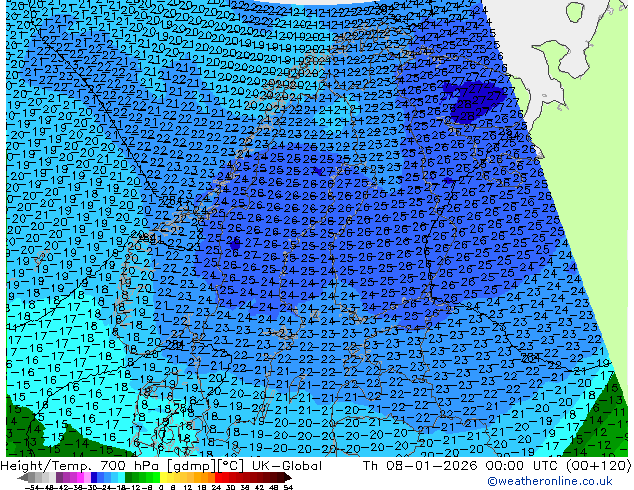Click the '(00+120)' forecast offset text
The image size is (634, 490).
click(599, 466)
